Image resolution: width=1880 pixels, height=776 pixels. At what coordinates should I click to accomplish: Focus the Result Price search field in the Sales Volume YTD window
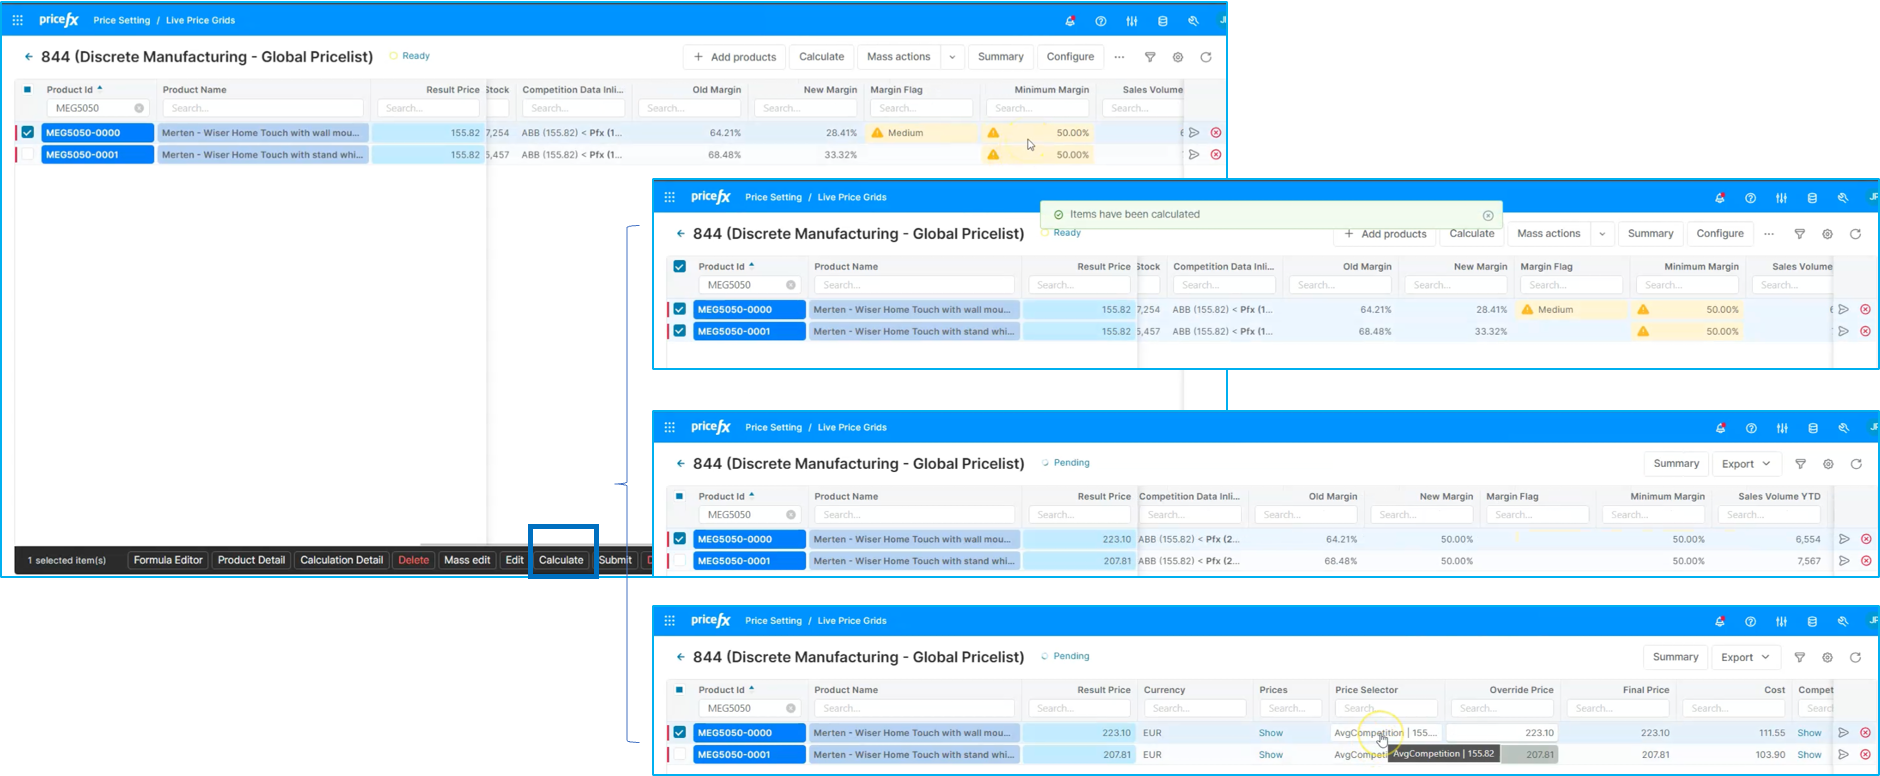(1080, 515)
